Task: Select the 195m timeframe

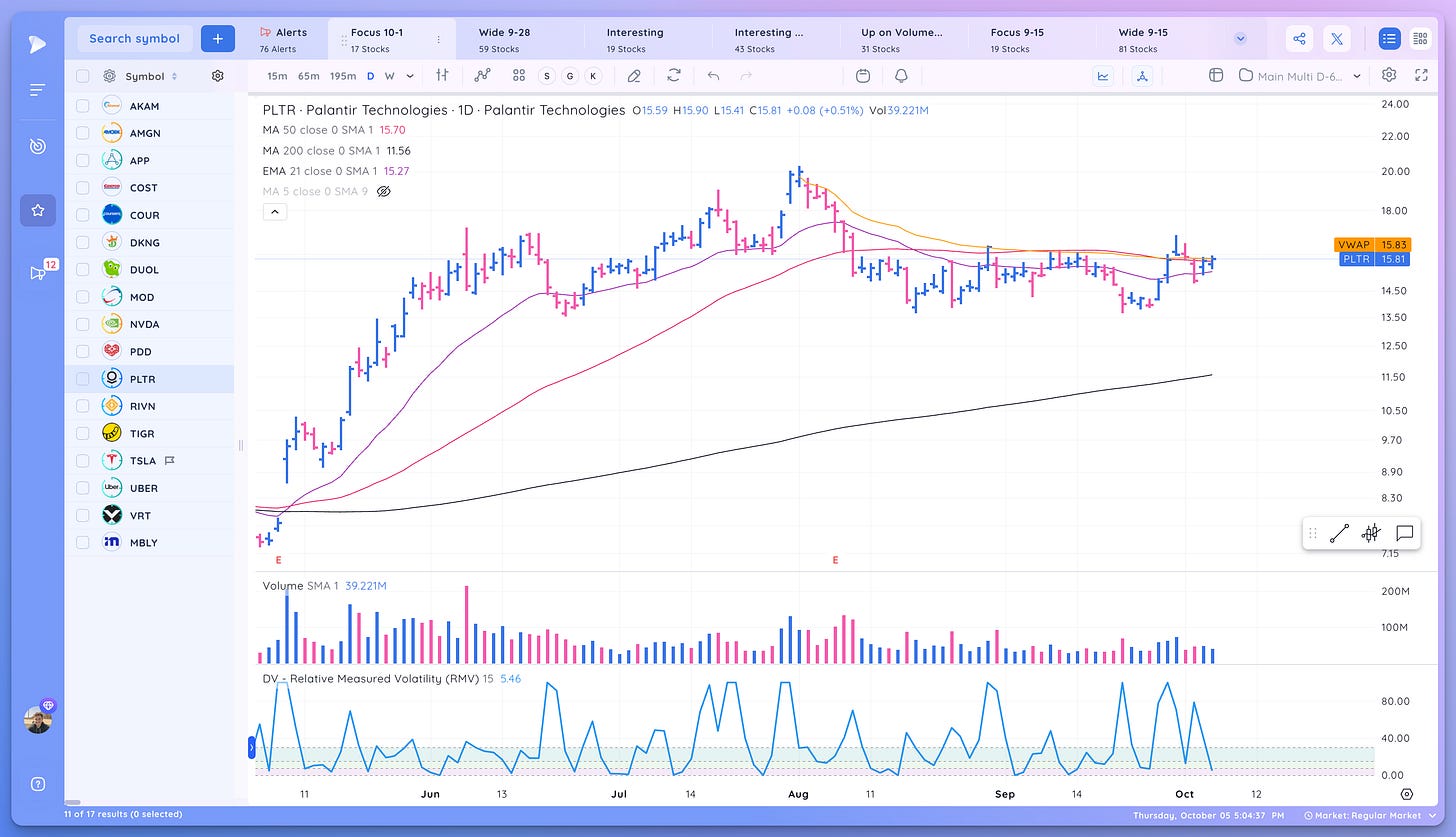Action: click(x=343, y=75)
